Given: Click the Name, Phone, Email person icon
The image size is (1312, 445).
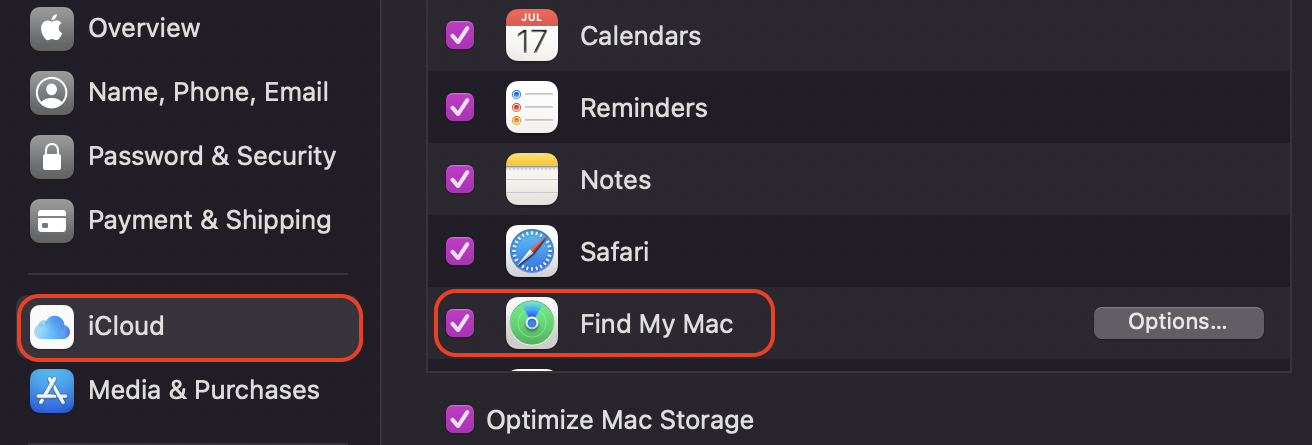Looking at the screenshot, I should pyautogui.click(x=51, y=92).
